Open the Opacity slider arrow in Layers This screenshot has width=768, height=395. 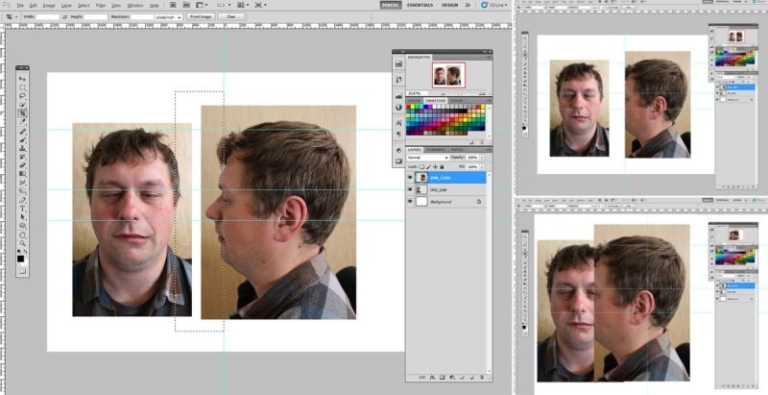pyautogui.click(x=482, y=158)
